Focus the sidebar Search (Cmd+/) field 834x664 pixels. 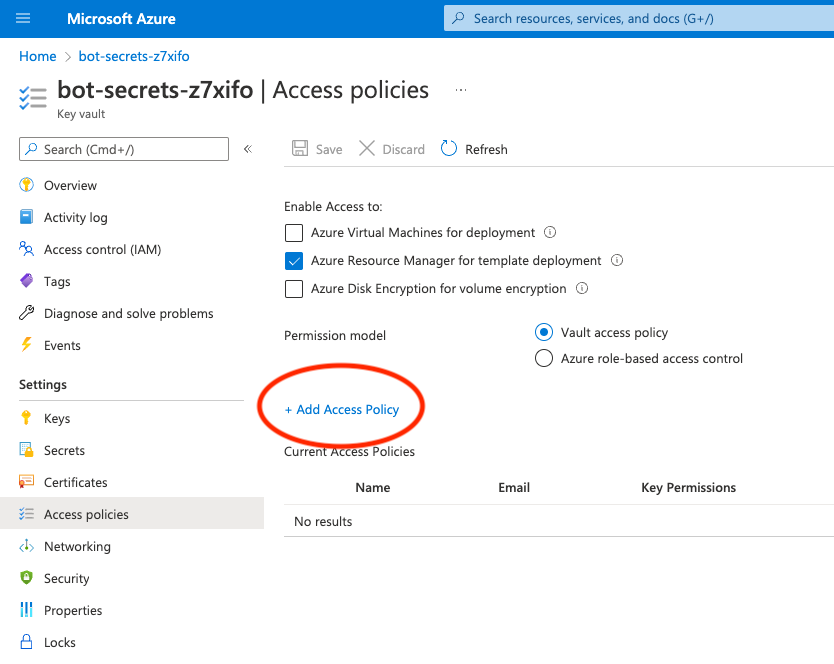tap(124, 149)
